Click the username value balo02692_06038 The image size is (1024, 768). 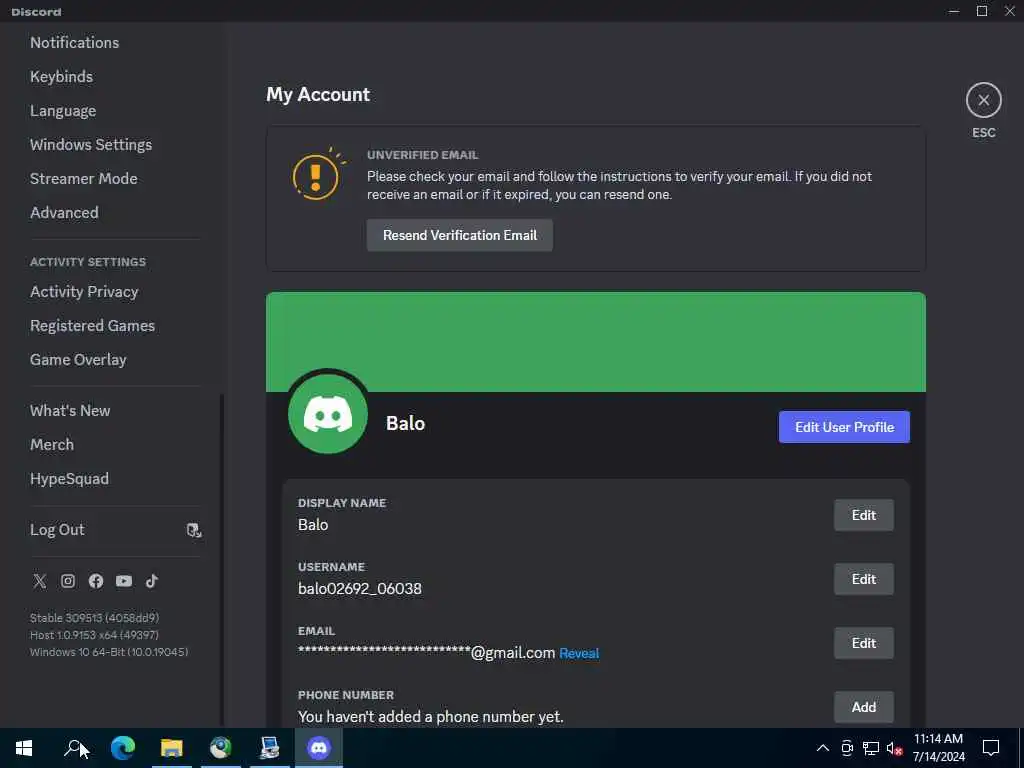click(360, 588)
